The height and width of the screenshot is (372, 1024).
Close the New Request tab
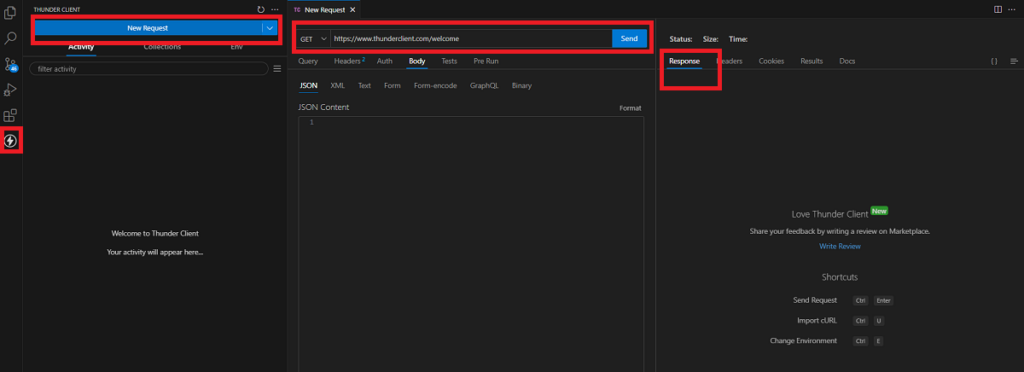(x=353, y=10)
